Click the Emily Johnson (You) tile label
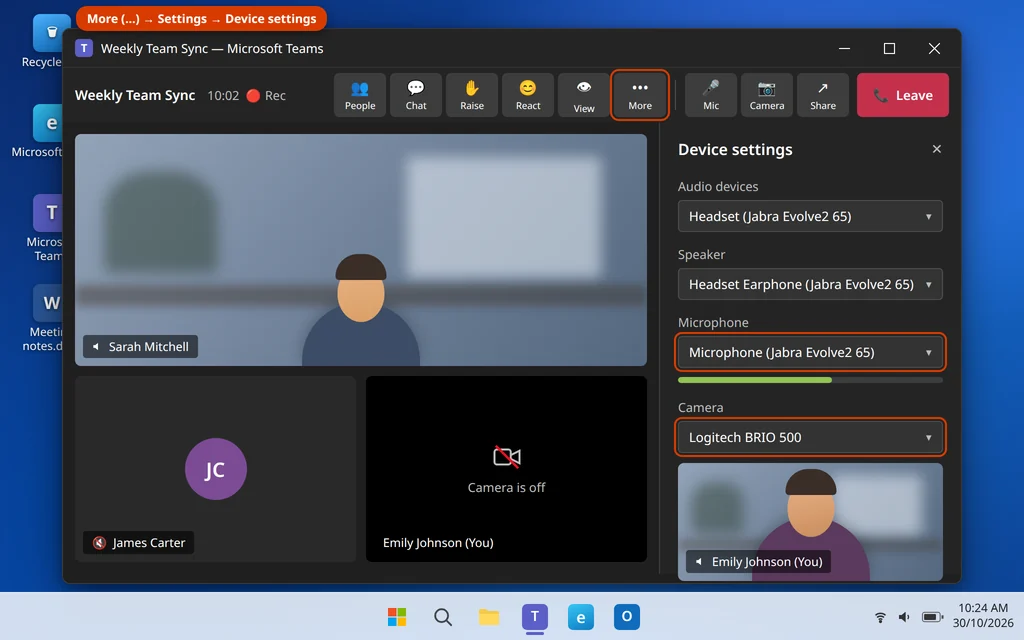 click(x=438, y=543)
